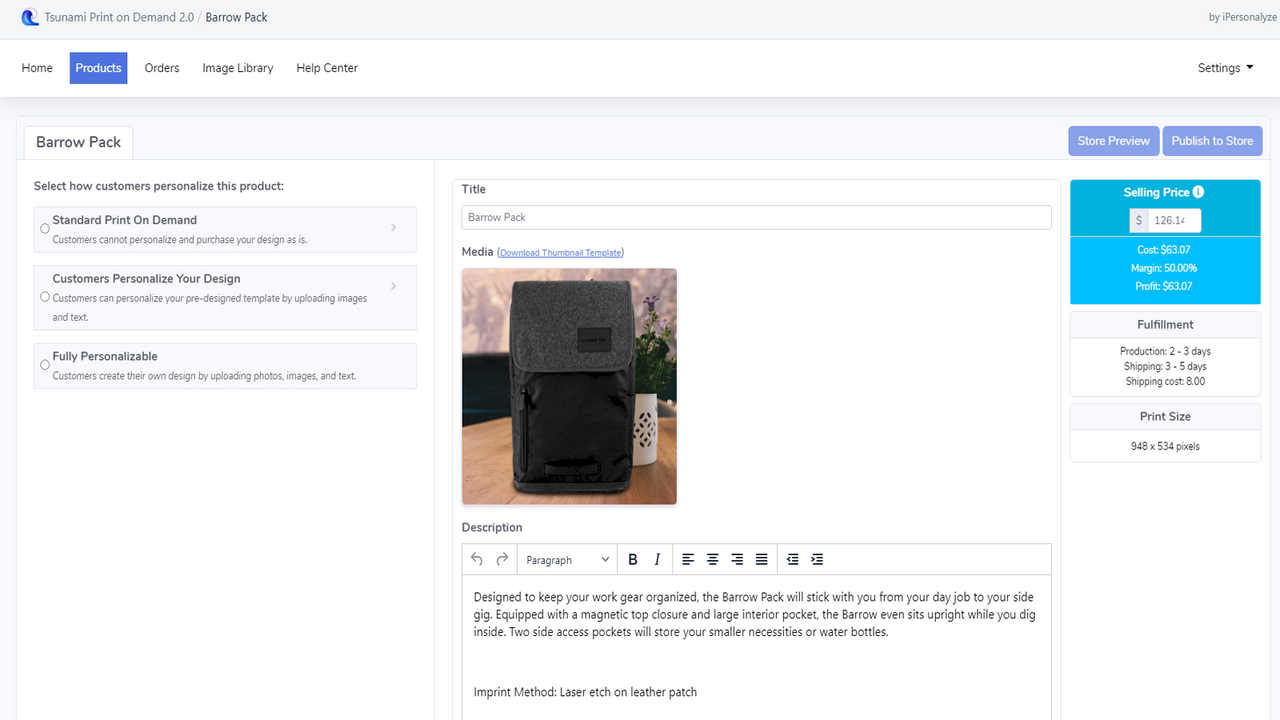
Task: Center align description text
Action: (x=713, y=559)
